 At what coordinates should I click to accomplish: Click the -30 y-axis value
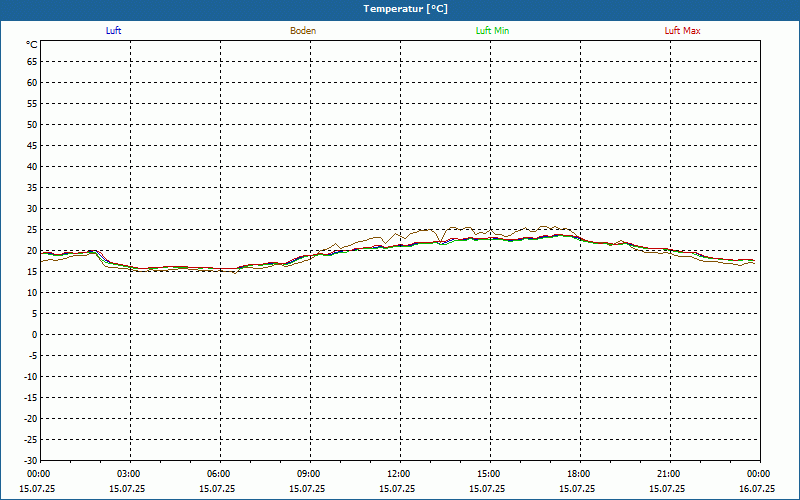[x=31, y=460]
